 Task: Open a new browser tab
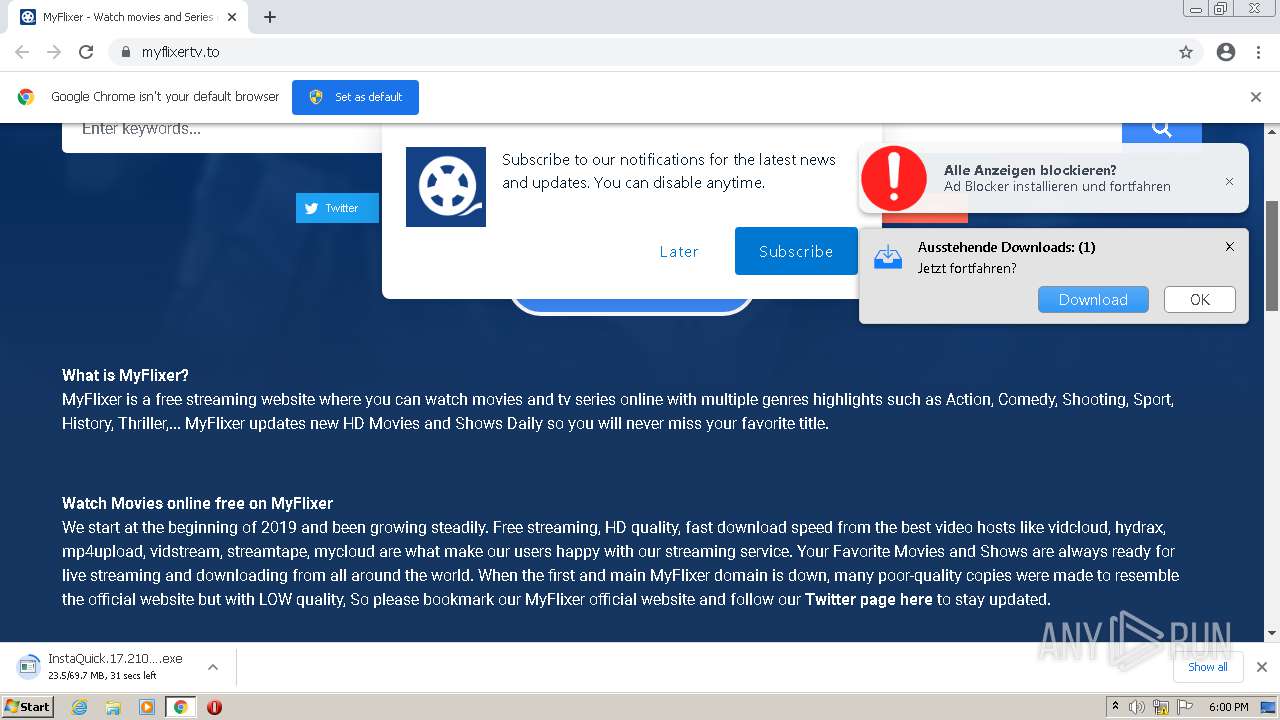click(270, 17)
